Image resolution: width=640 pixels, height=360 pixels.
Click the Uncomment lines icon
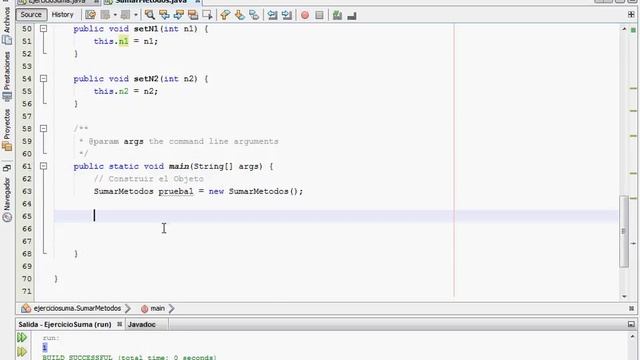351,15
